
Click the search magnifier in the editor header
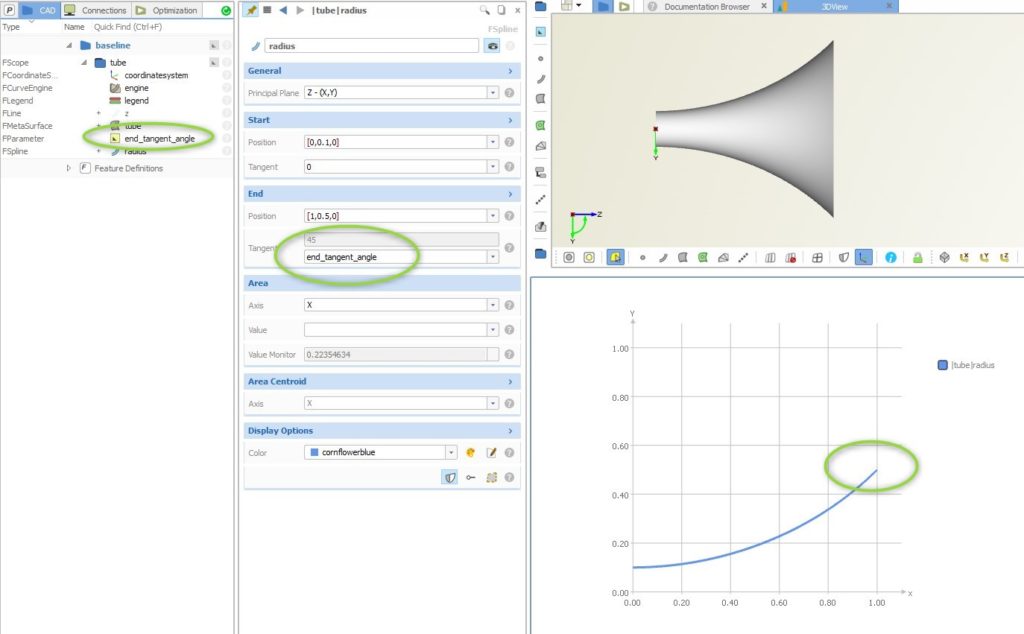[485, 10]
